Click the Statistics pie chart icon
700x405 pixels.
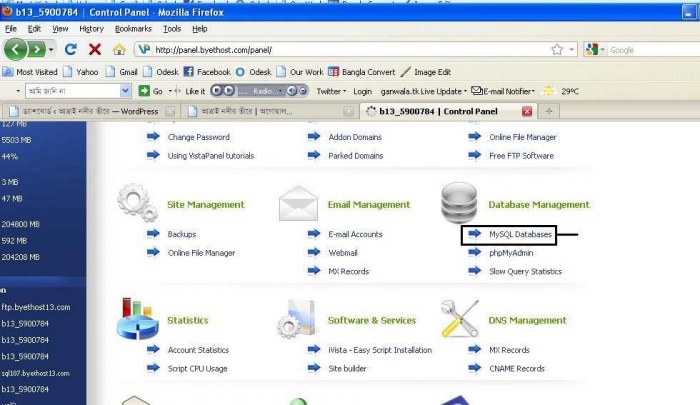click(138, 319)
